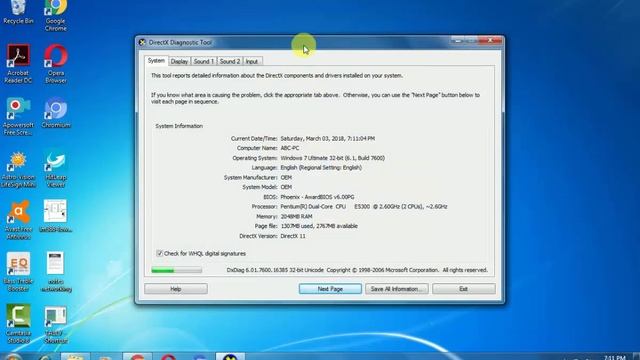Open the Sound 2 tab
The width and height of the screenshot is (640, 360).
pyautogui.click(x=230, y=61)
